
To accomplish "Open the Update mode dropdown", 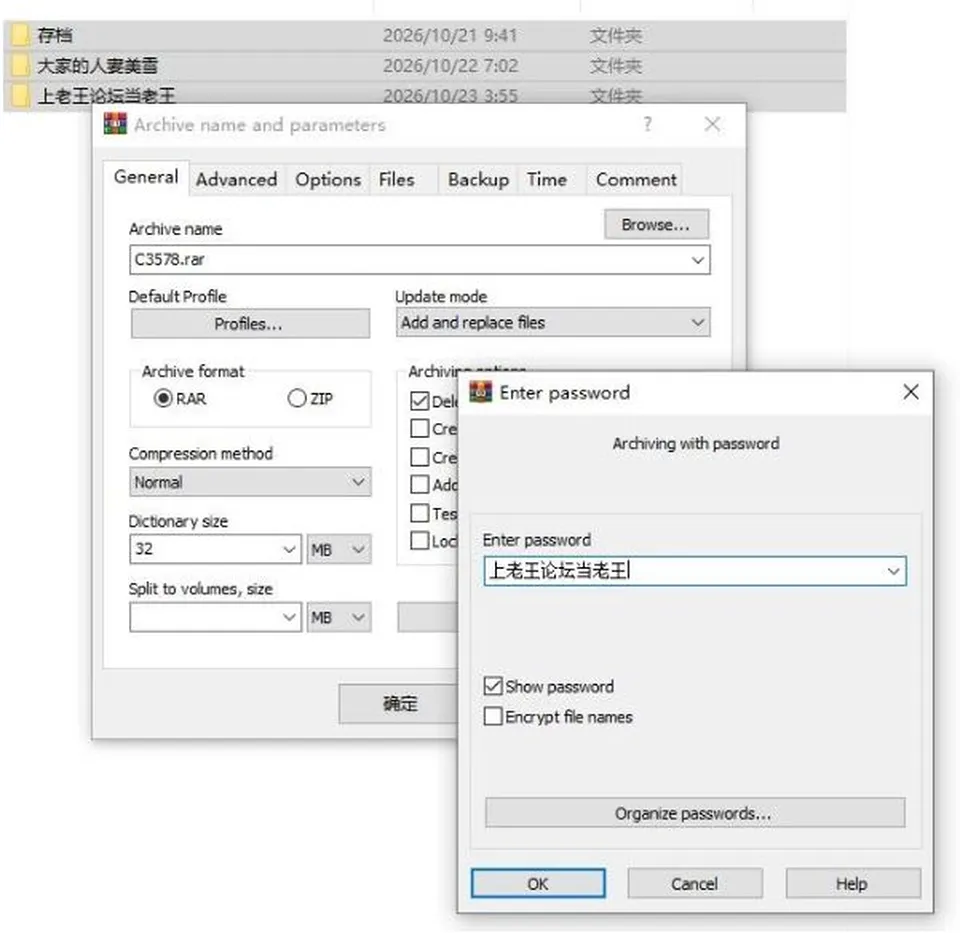I will click(697, 323).
